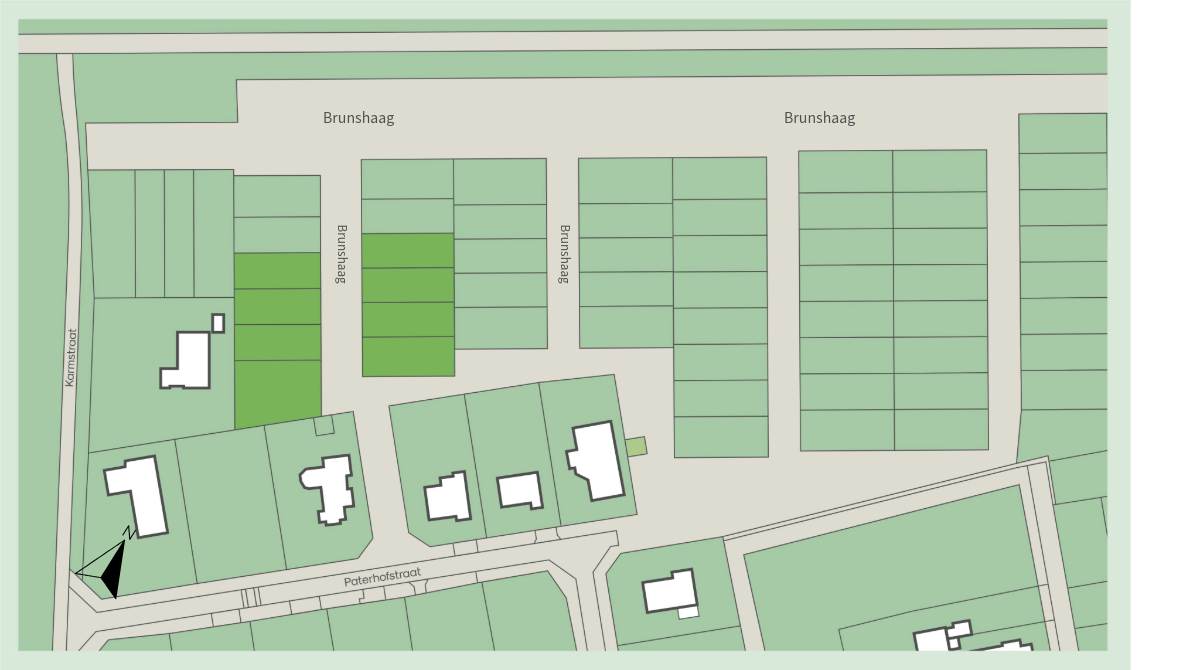Select the Karnstraat street label

tap(71, 358)
